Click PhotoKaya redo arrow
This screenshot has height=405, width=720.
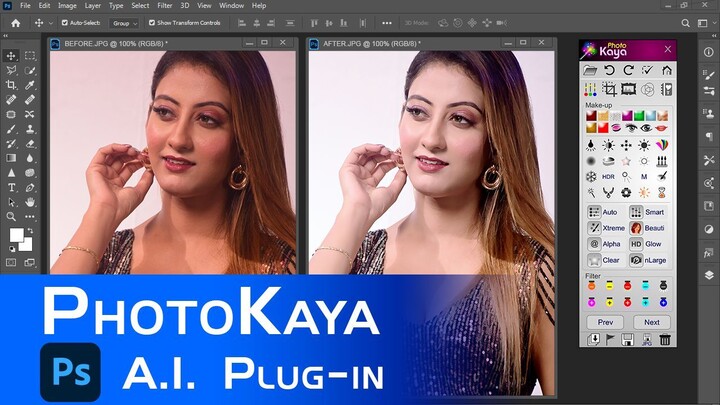[628, 70]
